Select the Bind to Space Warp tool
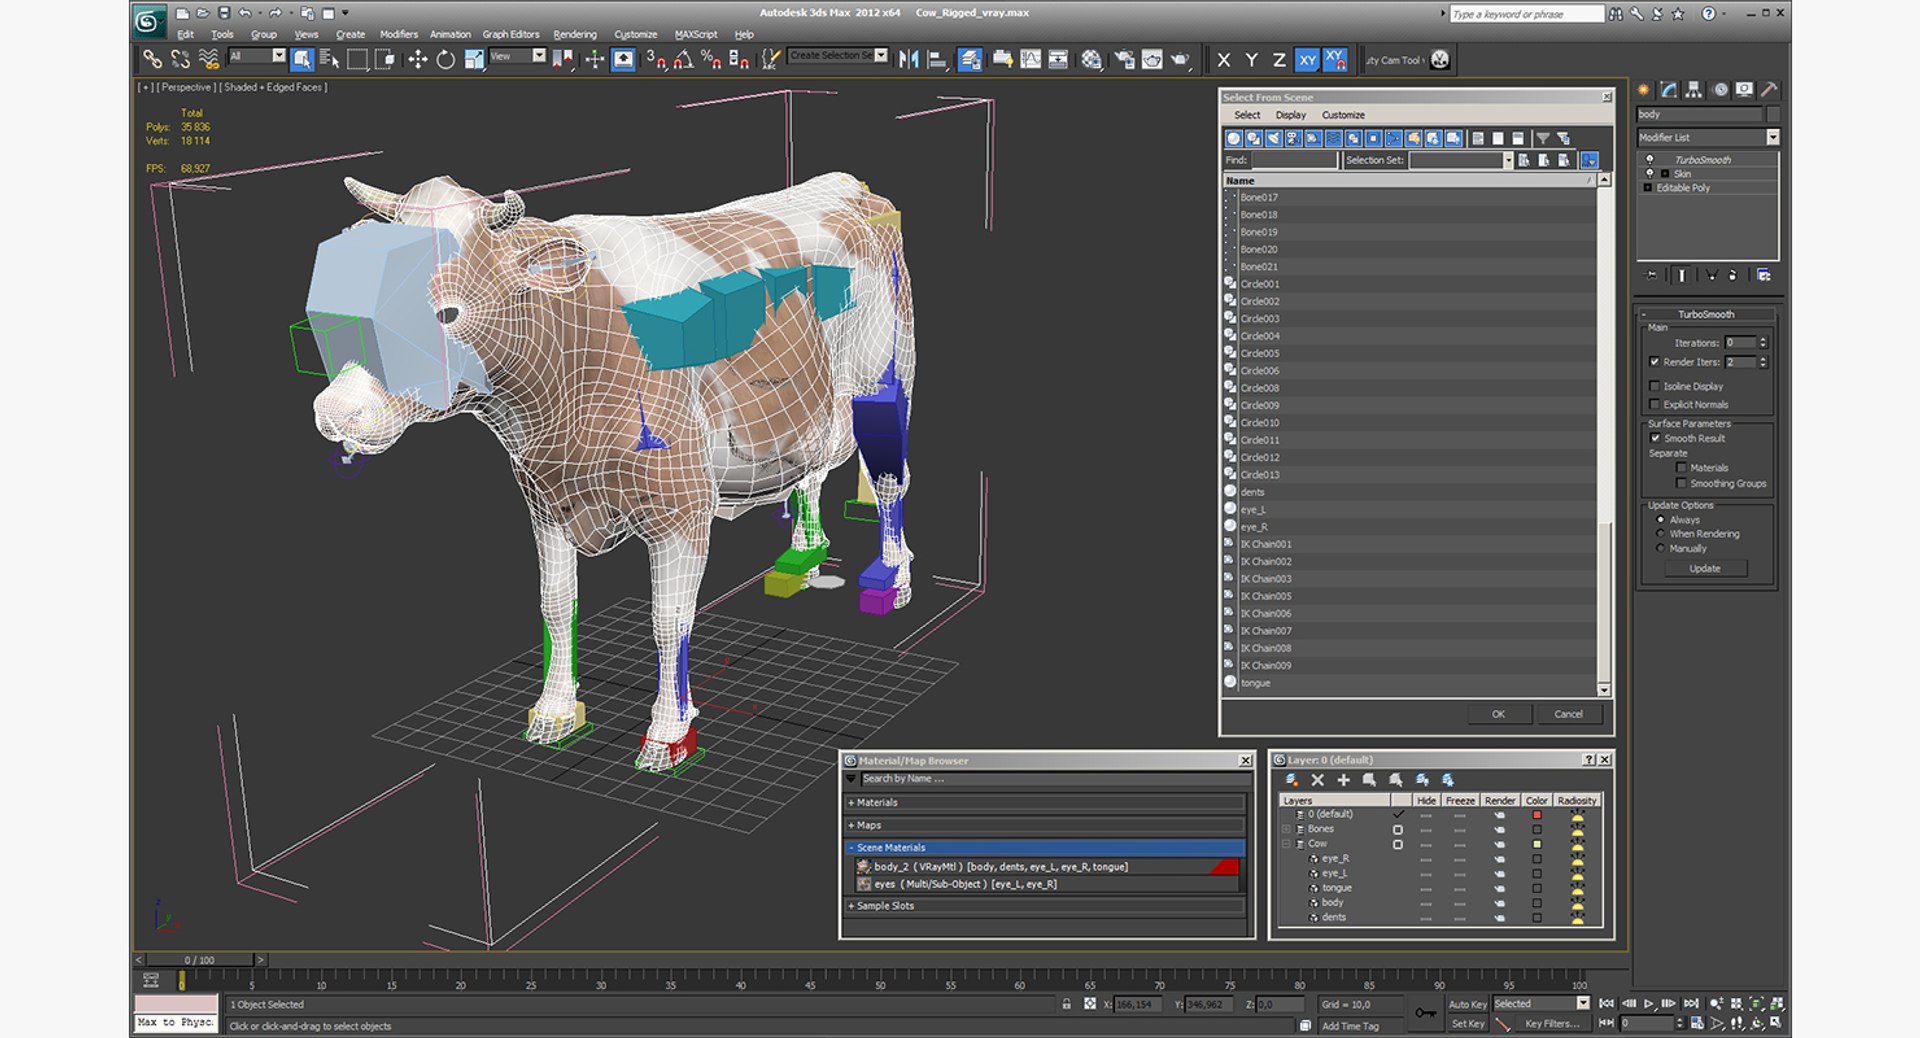Viewport: 1920px width, 1038px height. coord(208,59)
